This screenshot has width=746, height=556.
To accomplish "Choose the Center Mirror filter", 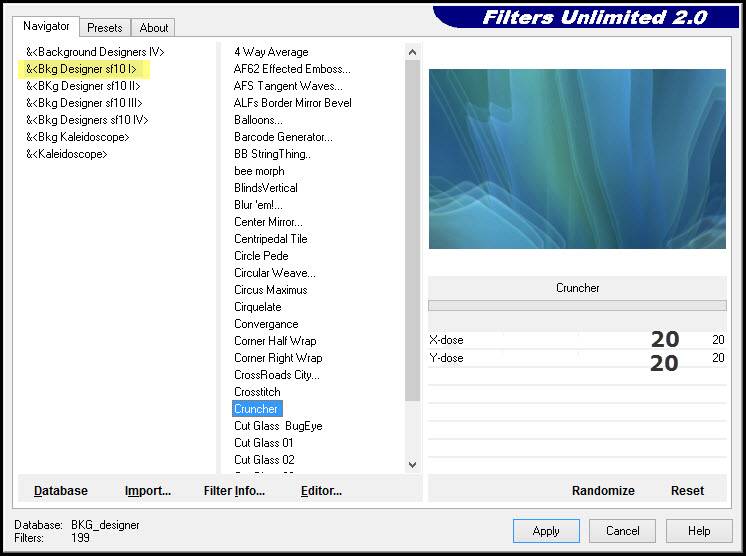I will (268, 222).
